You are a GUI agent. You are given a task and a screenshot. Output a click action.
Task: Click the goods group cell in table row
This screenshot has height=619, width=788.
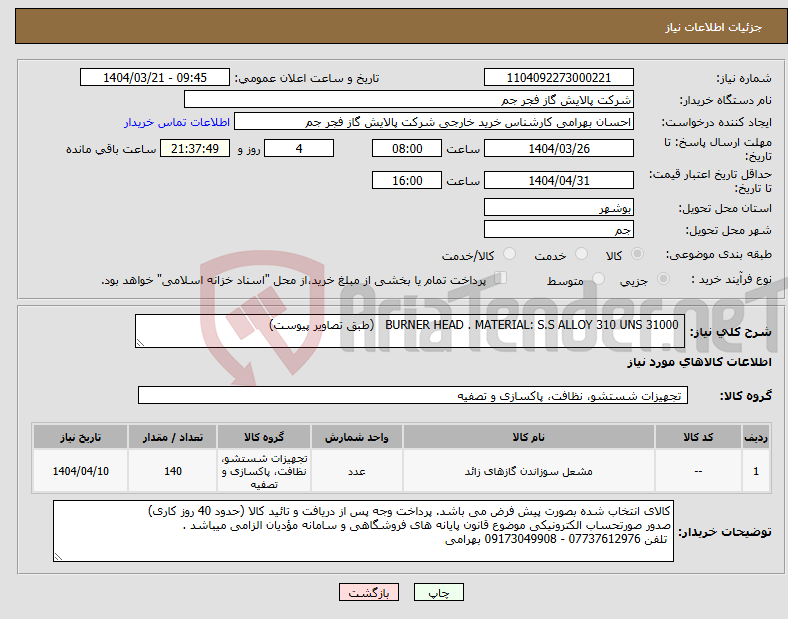264,471
